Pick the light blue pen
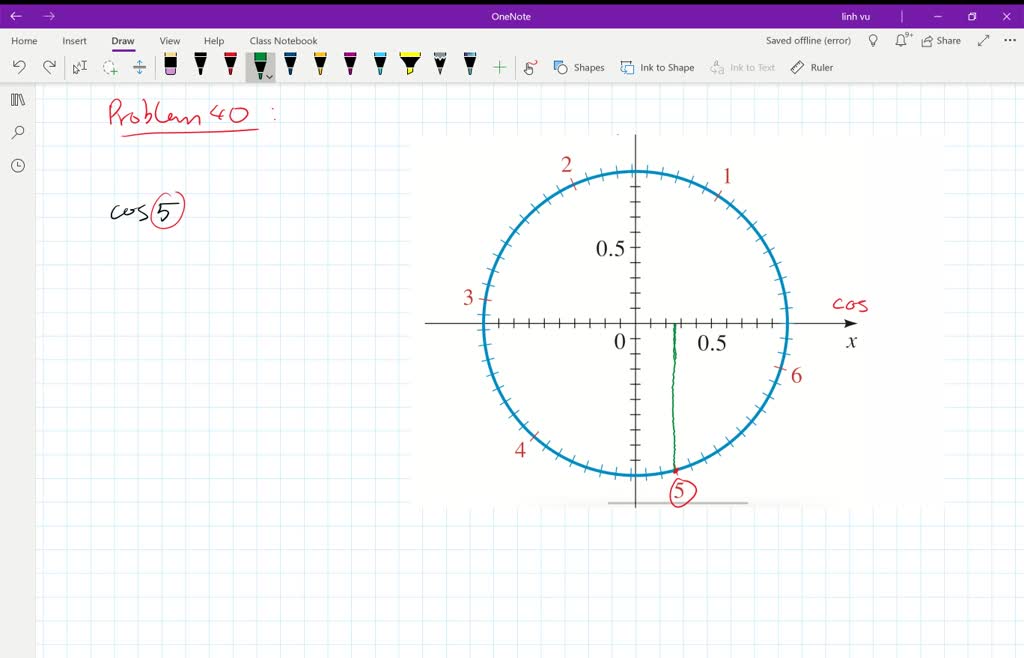This screenshot has height=658, width=1024. click(380, 64)
